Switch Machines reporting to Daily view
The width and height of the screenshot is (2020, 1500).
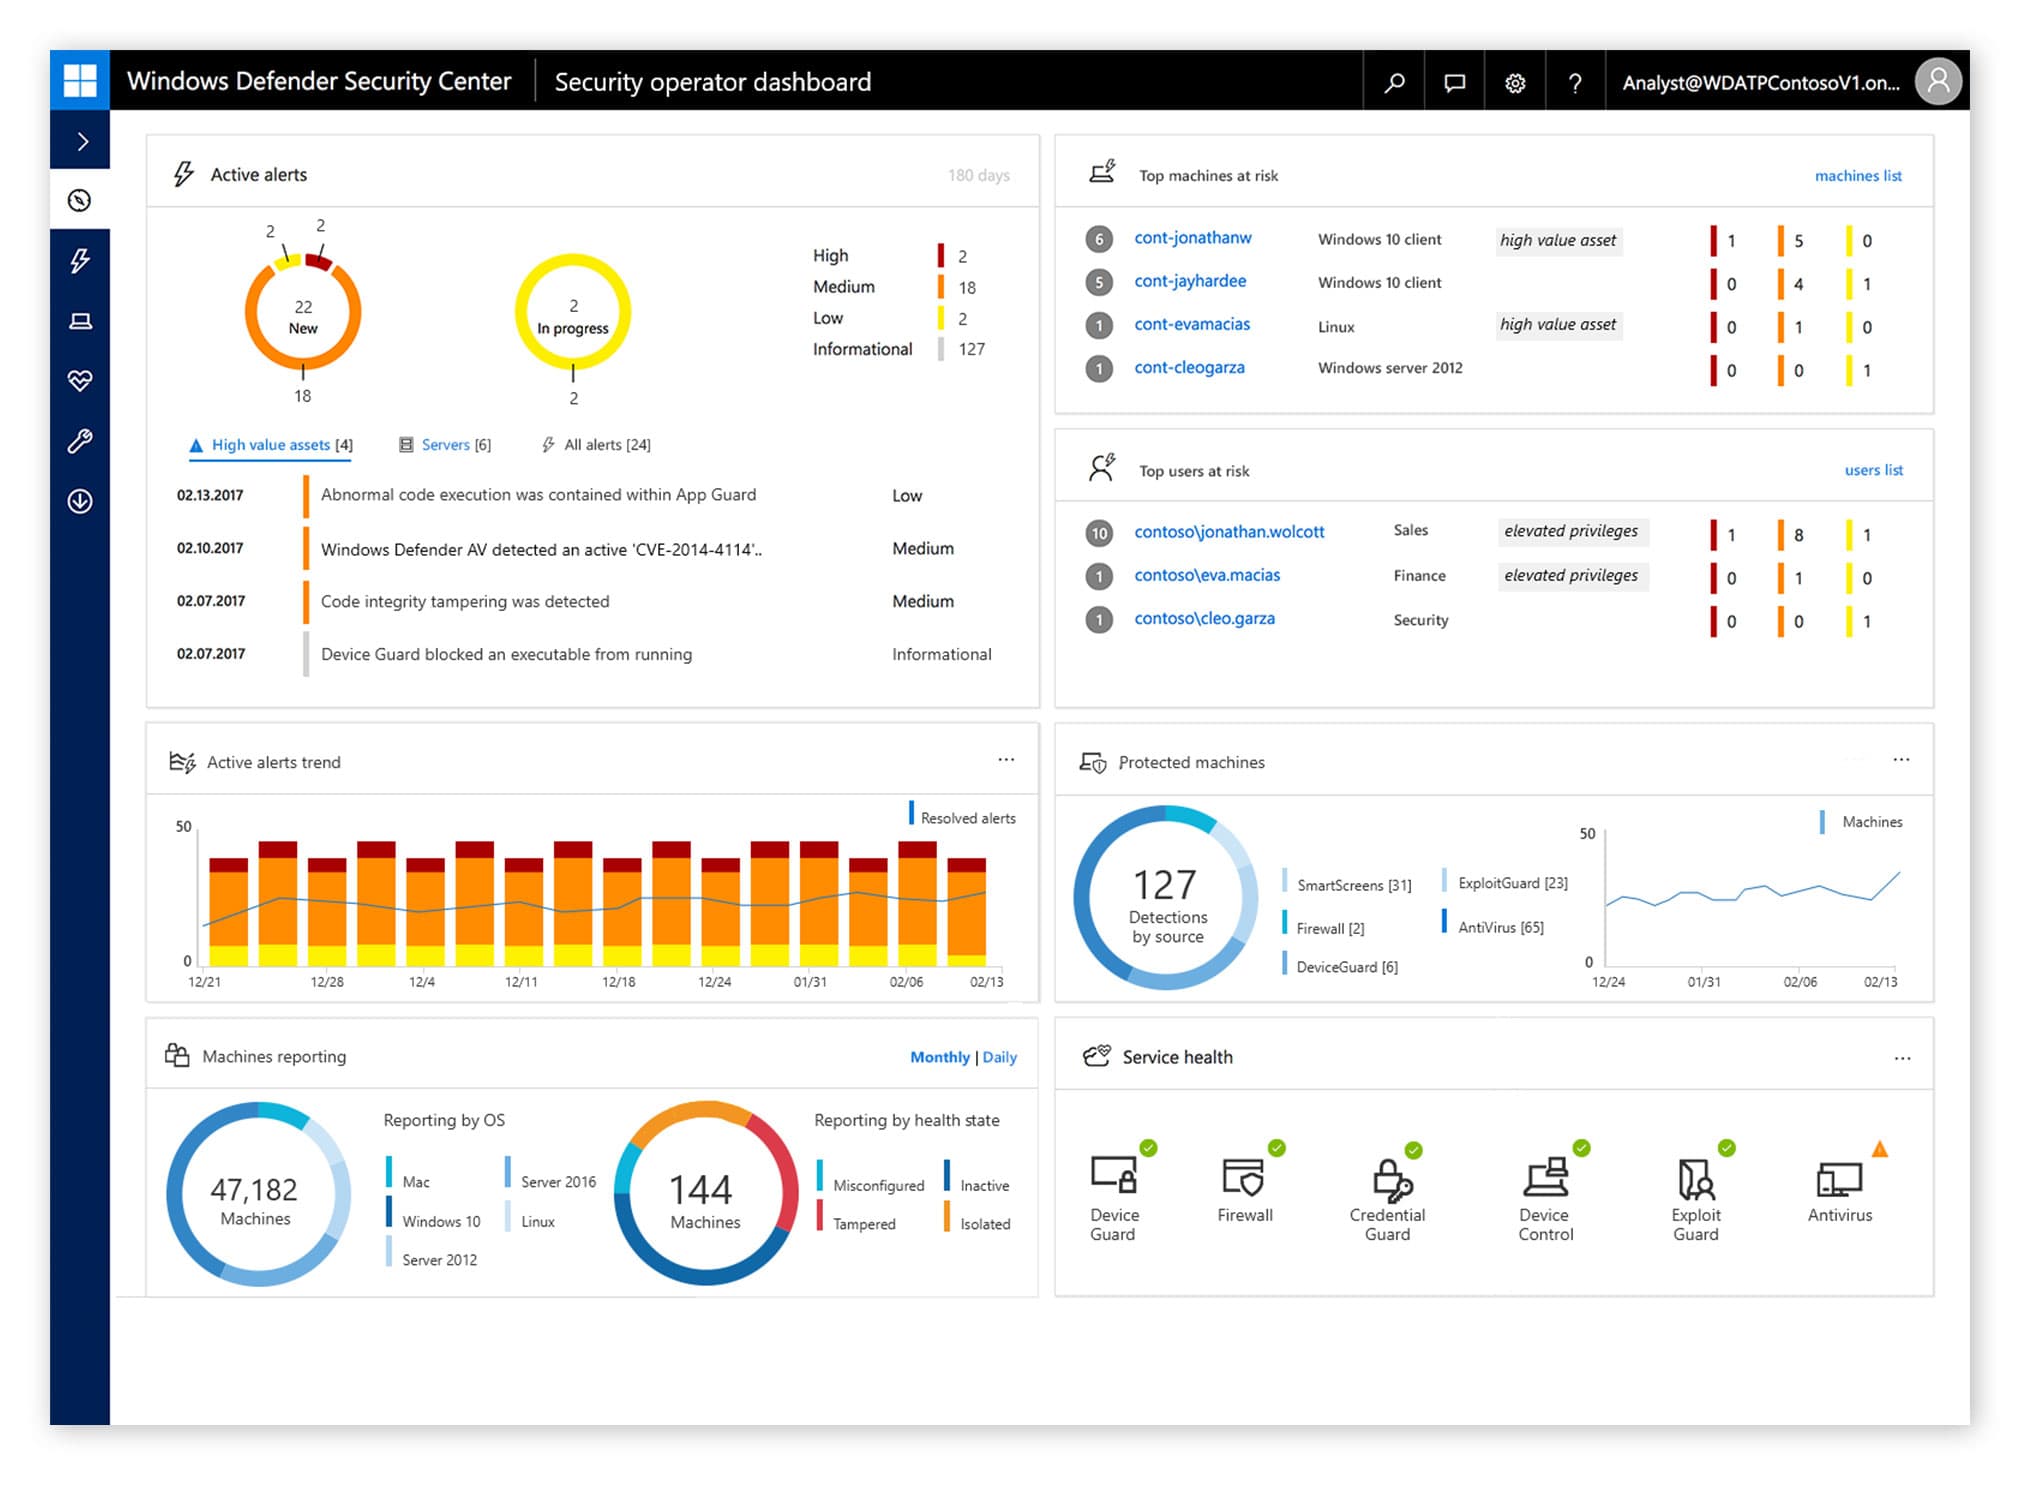tap(1000, 1056)
